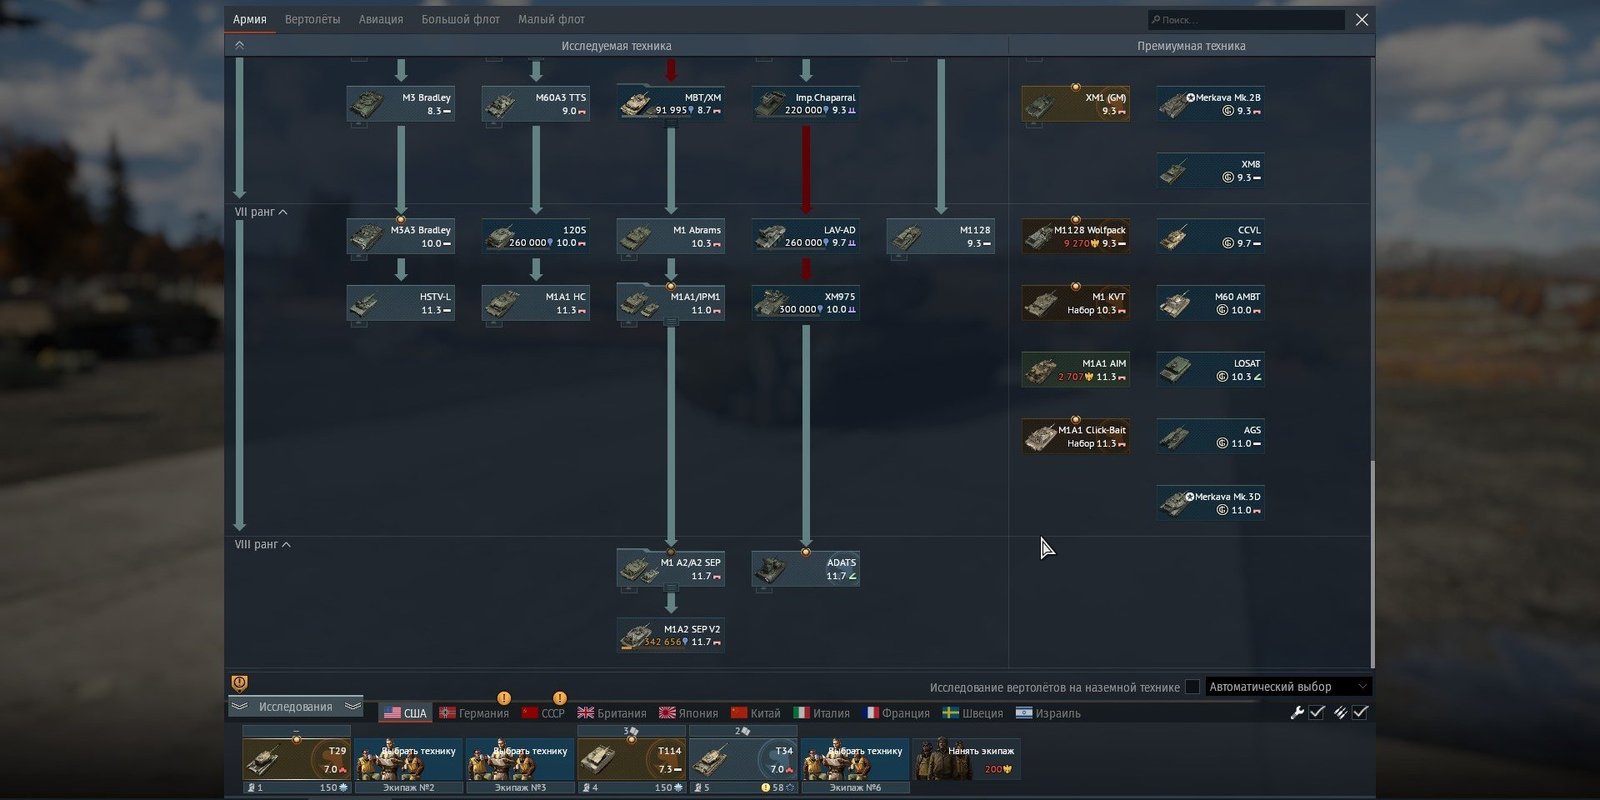Select ADATS anti-air vehicle icon
This screenshot has width=1600, height=800.
click(805, 569)
